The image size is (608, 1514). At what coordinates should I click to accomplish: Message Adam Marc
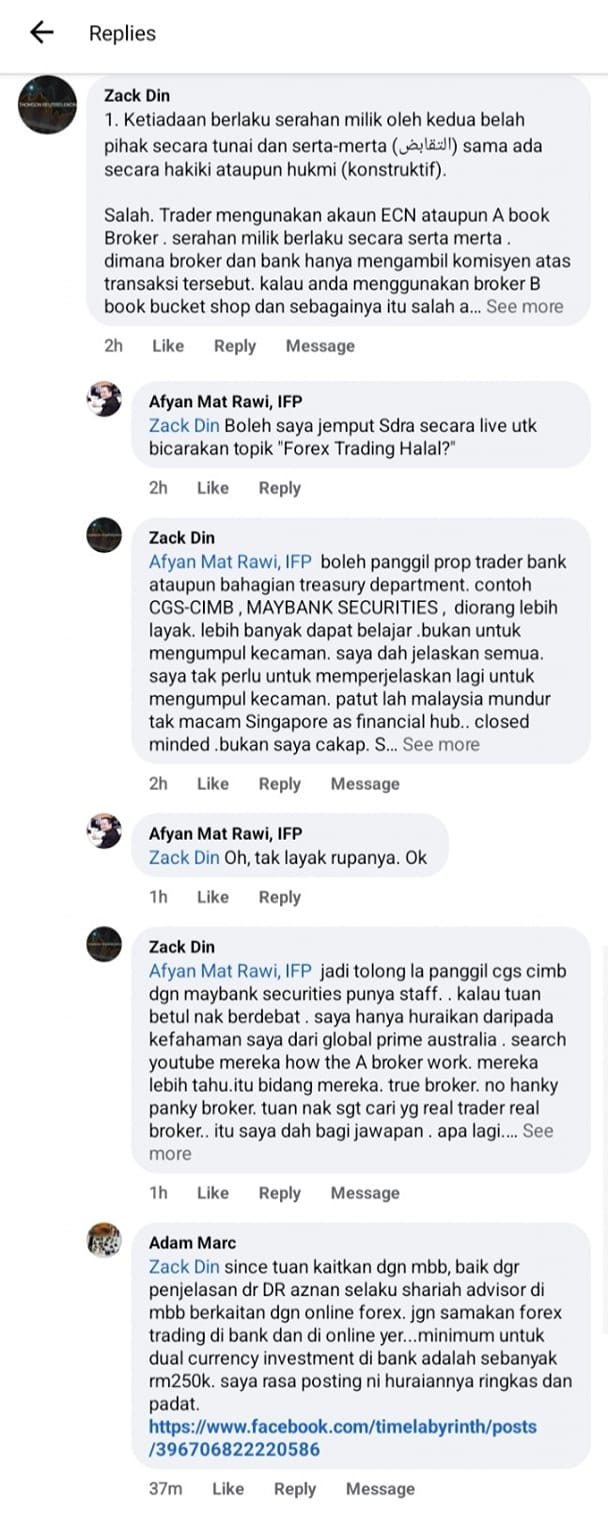click(380, 1489)
